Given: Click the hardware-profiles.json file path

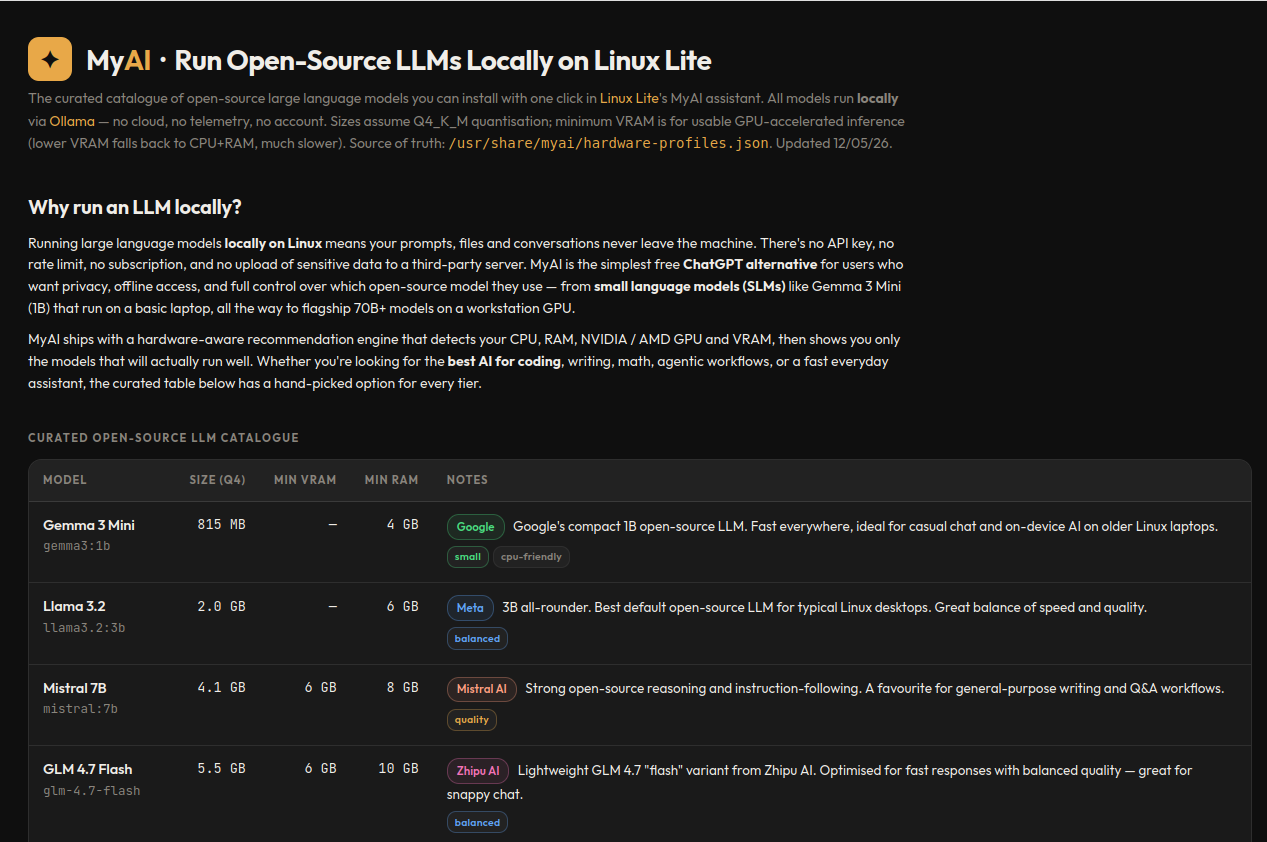Looking at the screenshot, I should click(609, 143).
